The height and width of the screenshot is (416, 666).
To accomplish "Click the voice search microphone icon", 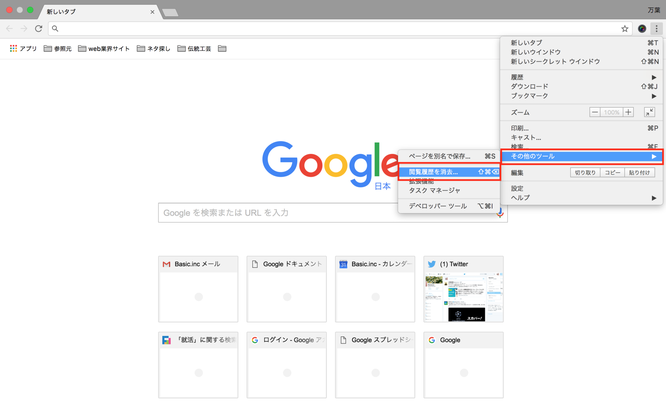I will 500,212.
